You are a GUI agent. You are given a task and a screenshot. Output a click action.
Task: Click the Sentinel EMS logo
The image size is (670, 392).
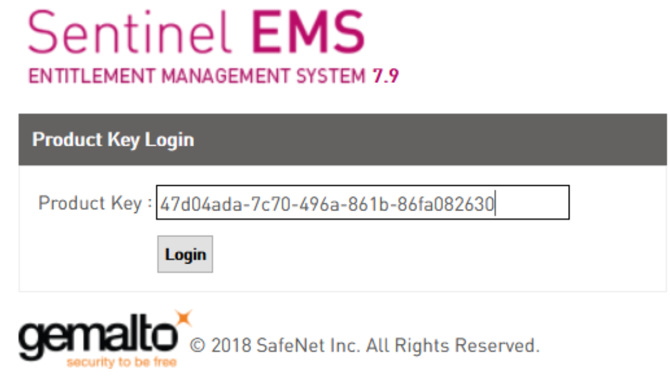coord(213,47)
